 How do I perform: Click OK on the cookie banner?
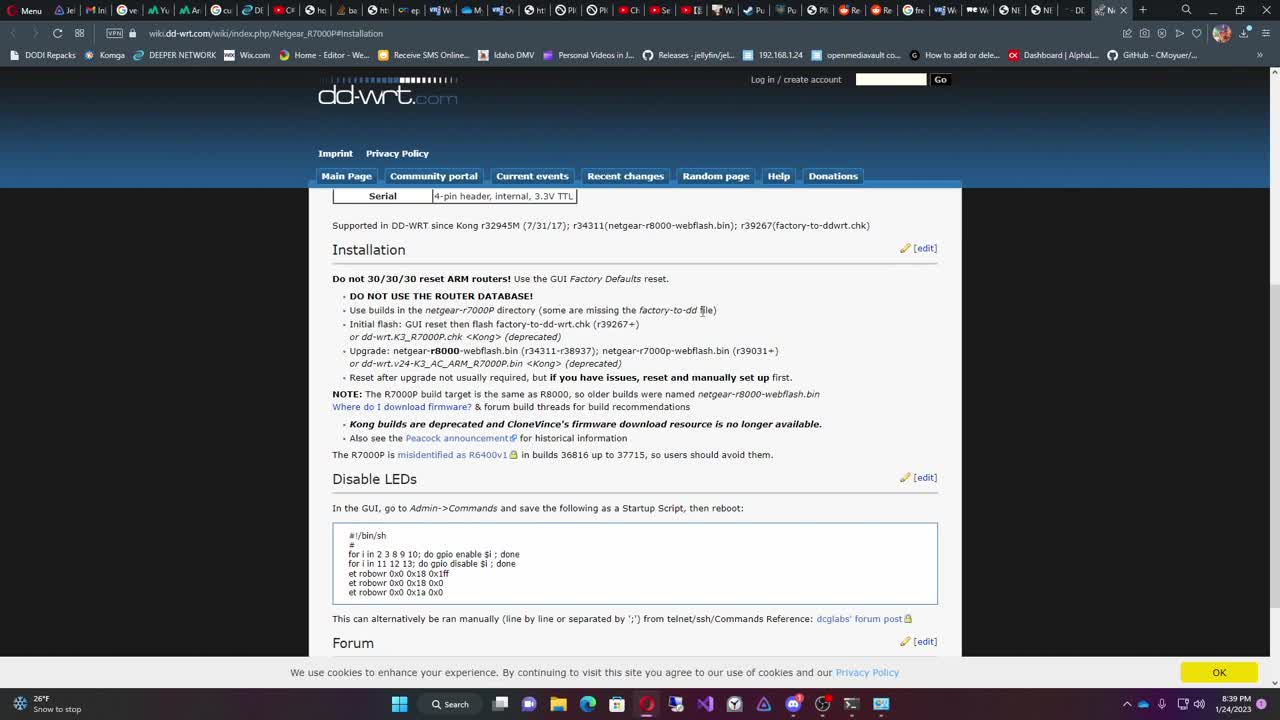coord(1219,672)
